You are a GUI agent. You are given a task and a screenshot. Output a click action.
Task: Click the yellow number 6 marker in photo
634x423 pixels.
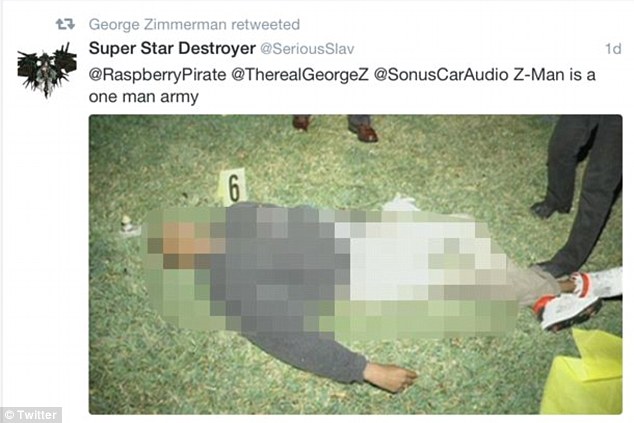point(233,186)
